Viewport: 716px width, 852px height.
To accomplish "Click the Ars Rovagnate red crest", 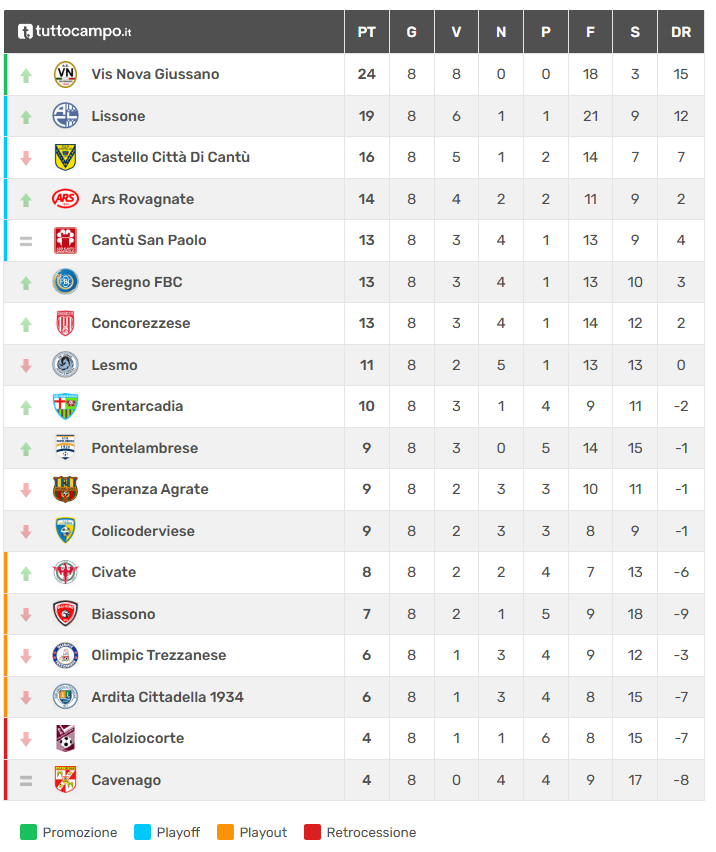I will [65, 199].
